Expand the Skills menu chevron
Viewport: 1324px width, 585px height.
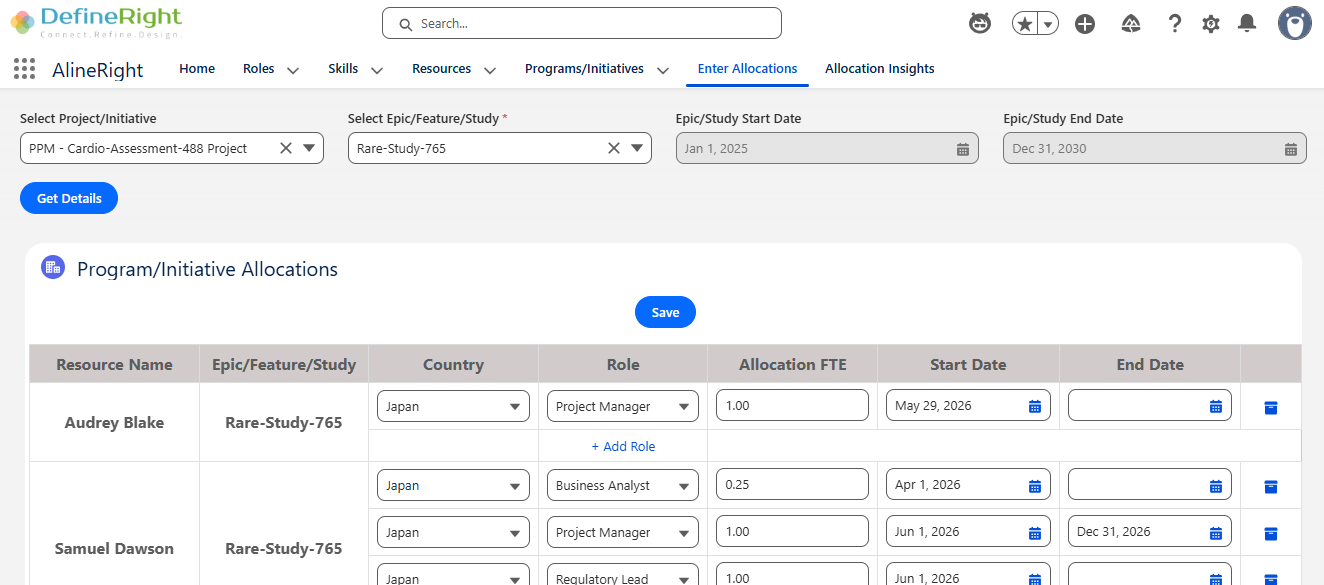[377, 70]
